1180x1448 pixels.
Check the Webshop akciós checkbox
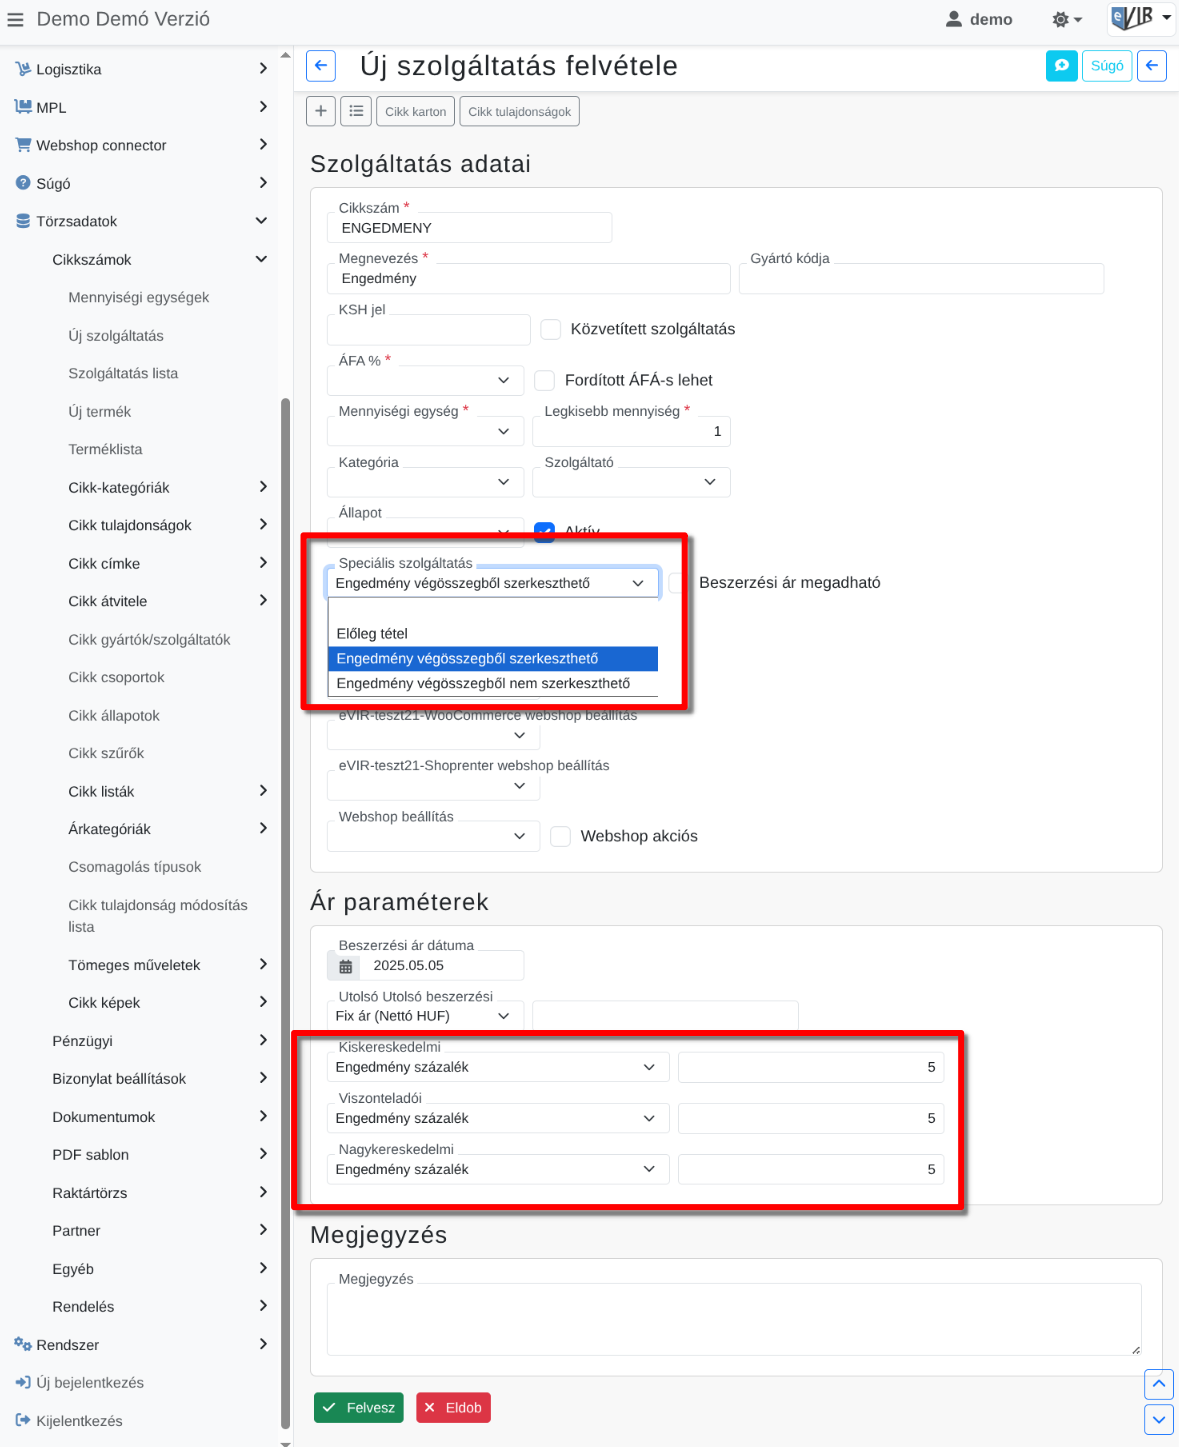561,836
